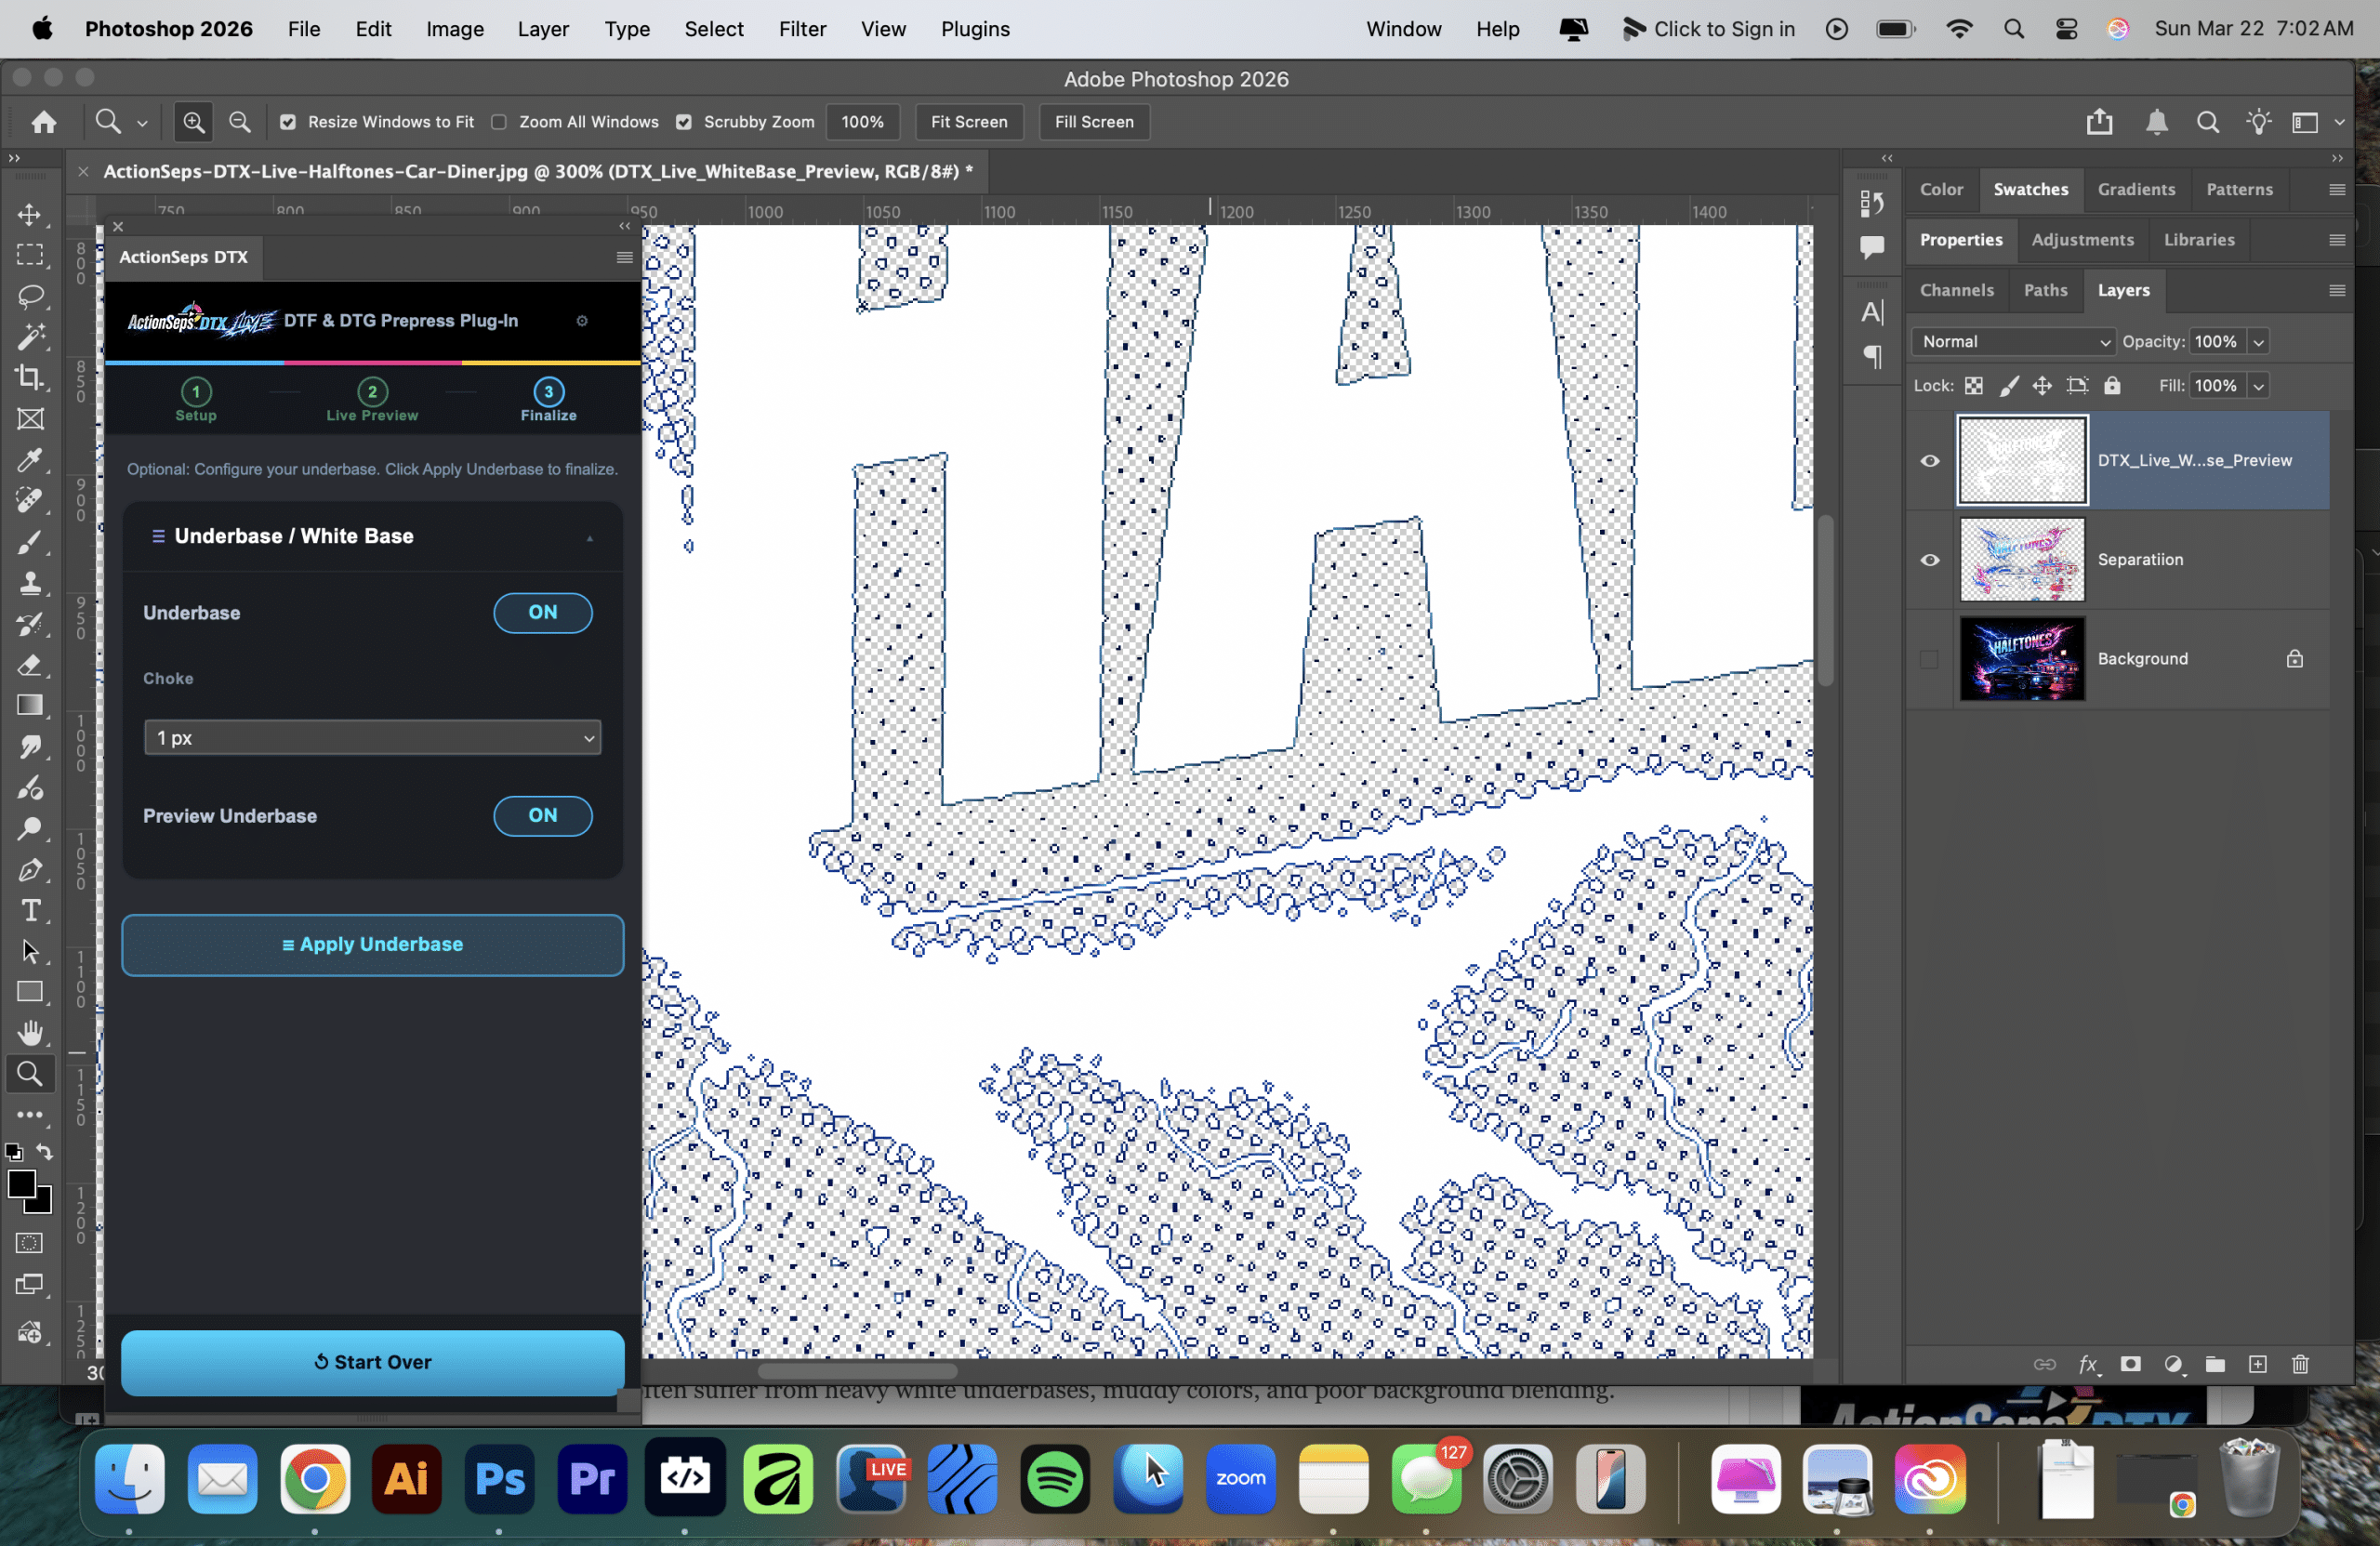Delete layer with trash icon

[x=2300, y=1364]
